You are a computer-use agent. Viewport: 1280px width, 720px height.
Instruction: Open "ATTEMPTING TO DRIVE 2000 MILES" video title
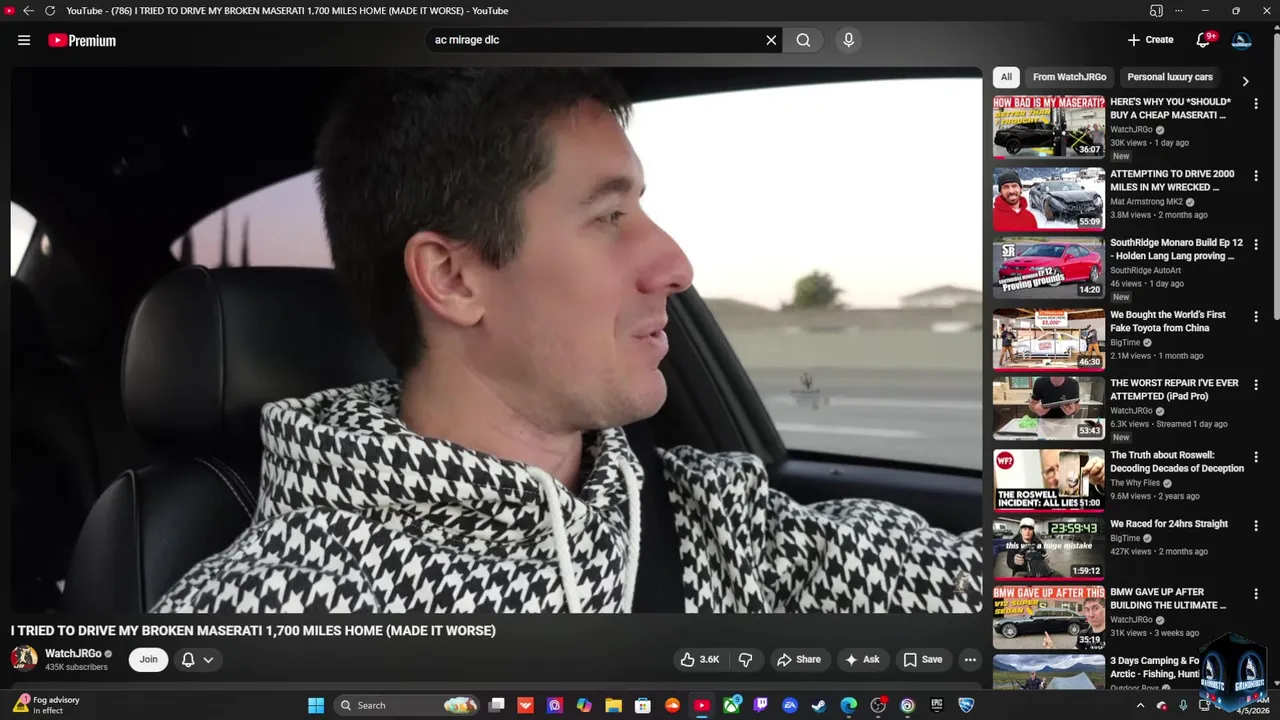pyautogui.click(x=1172, y=180)
